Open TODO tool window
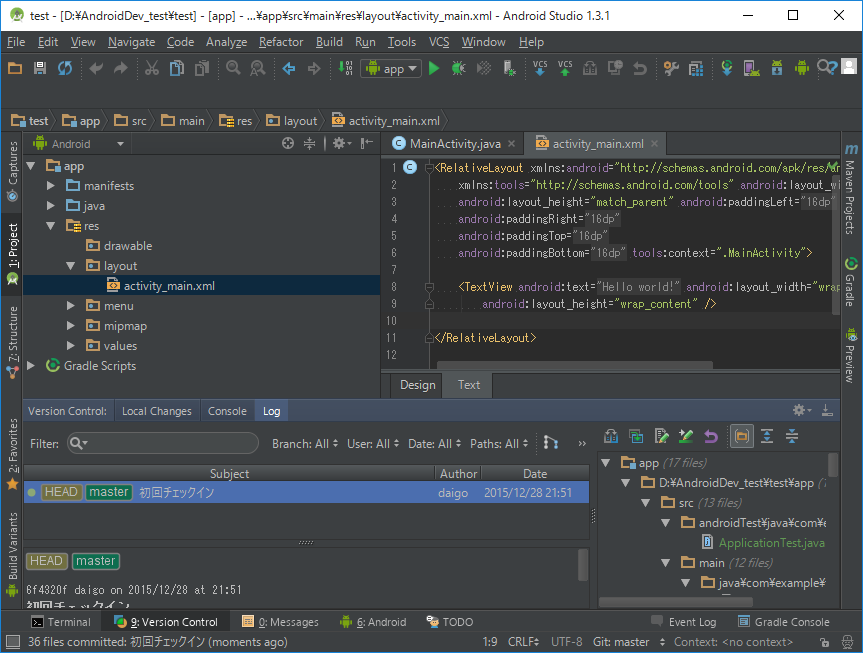Screen dimensions: 863x653 (450, 622)
